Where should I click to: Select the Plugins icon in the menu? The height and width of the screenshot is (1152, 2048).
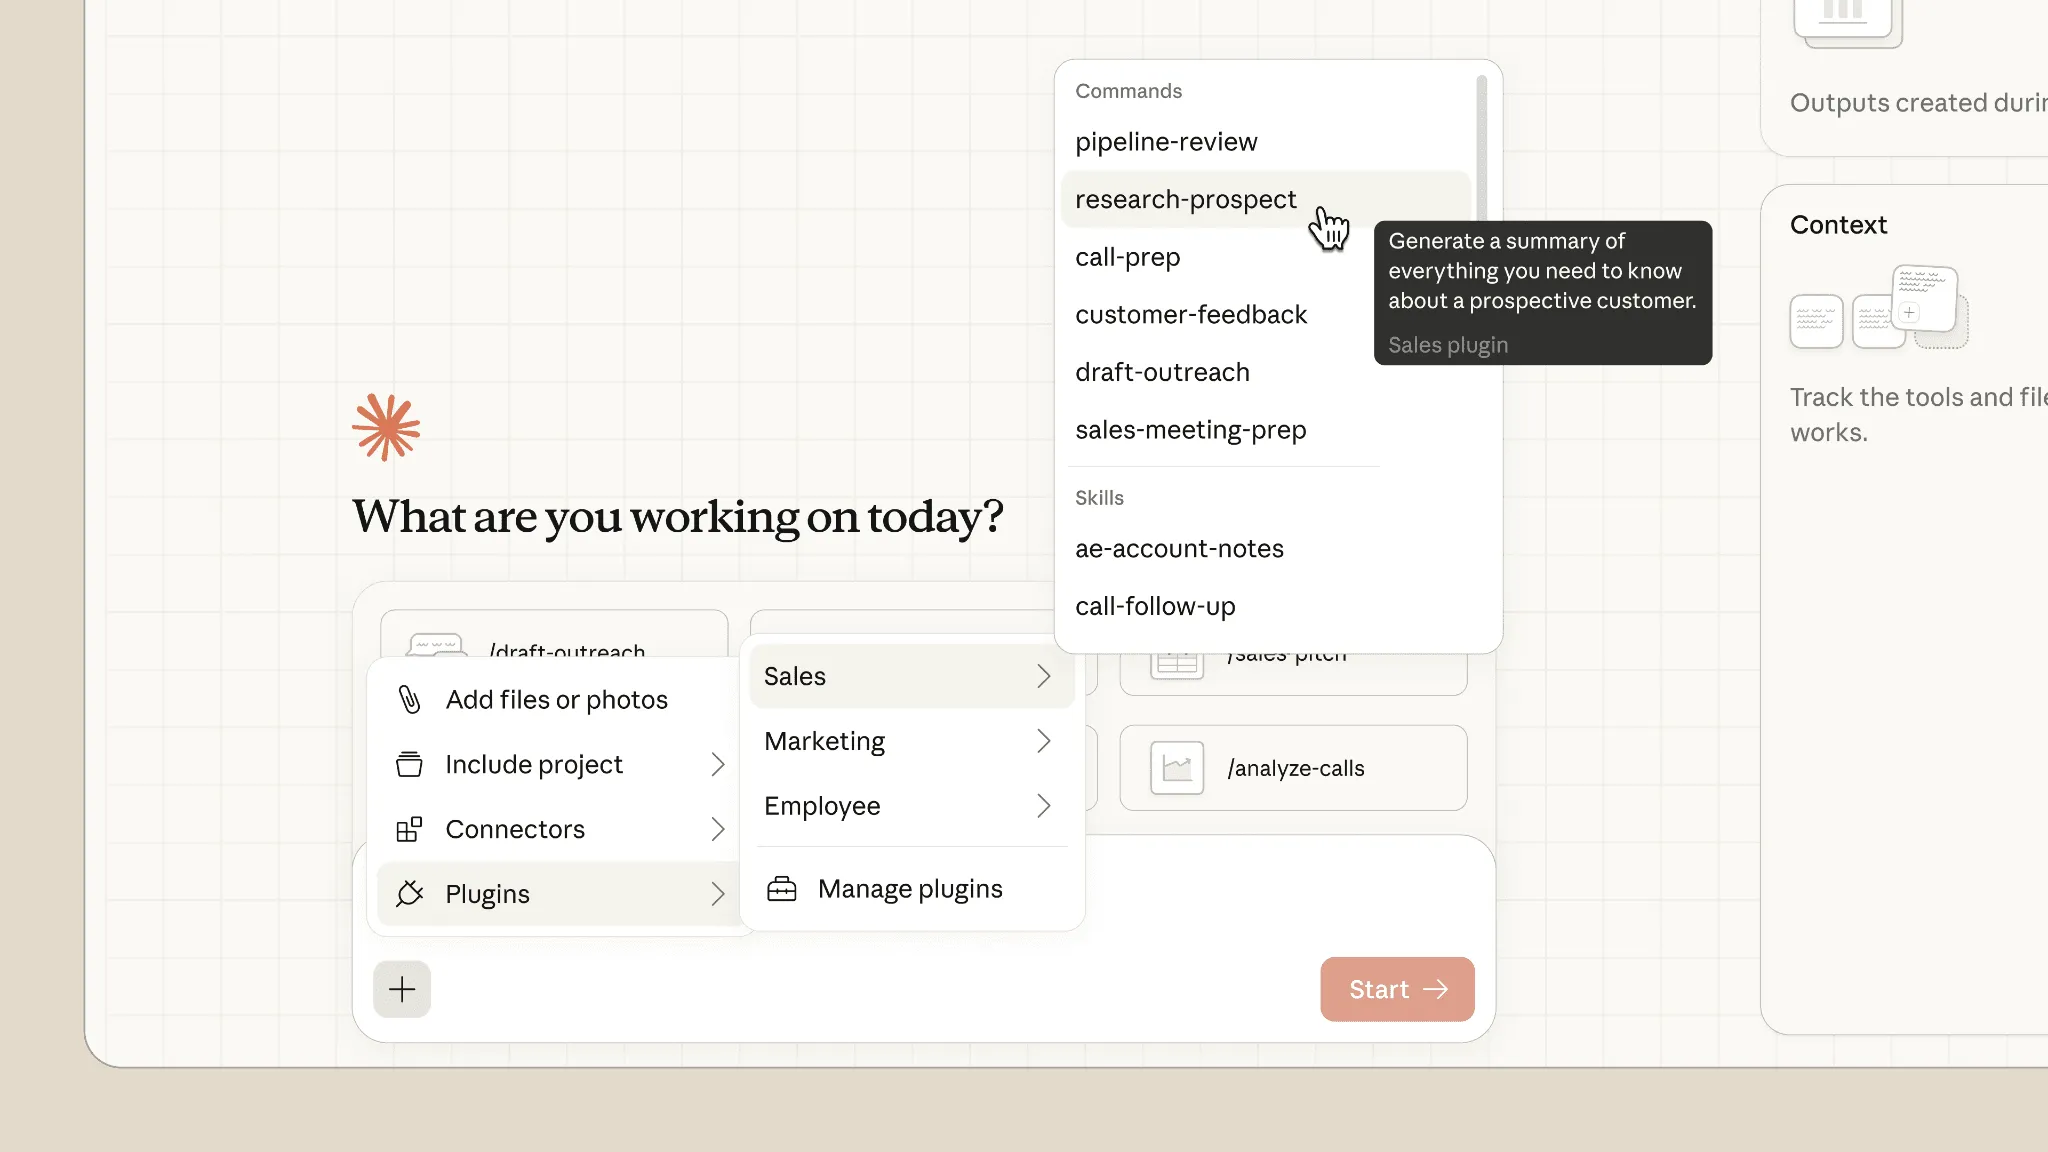[408, 893]
